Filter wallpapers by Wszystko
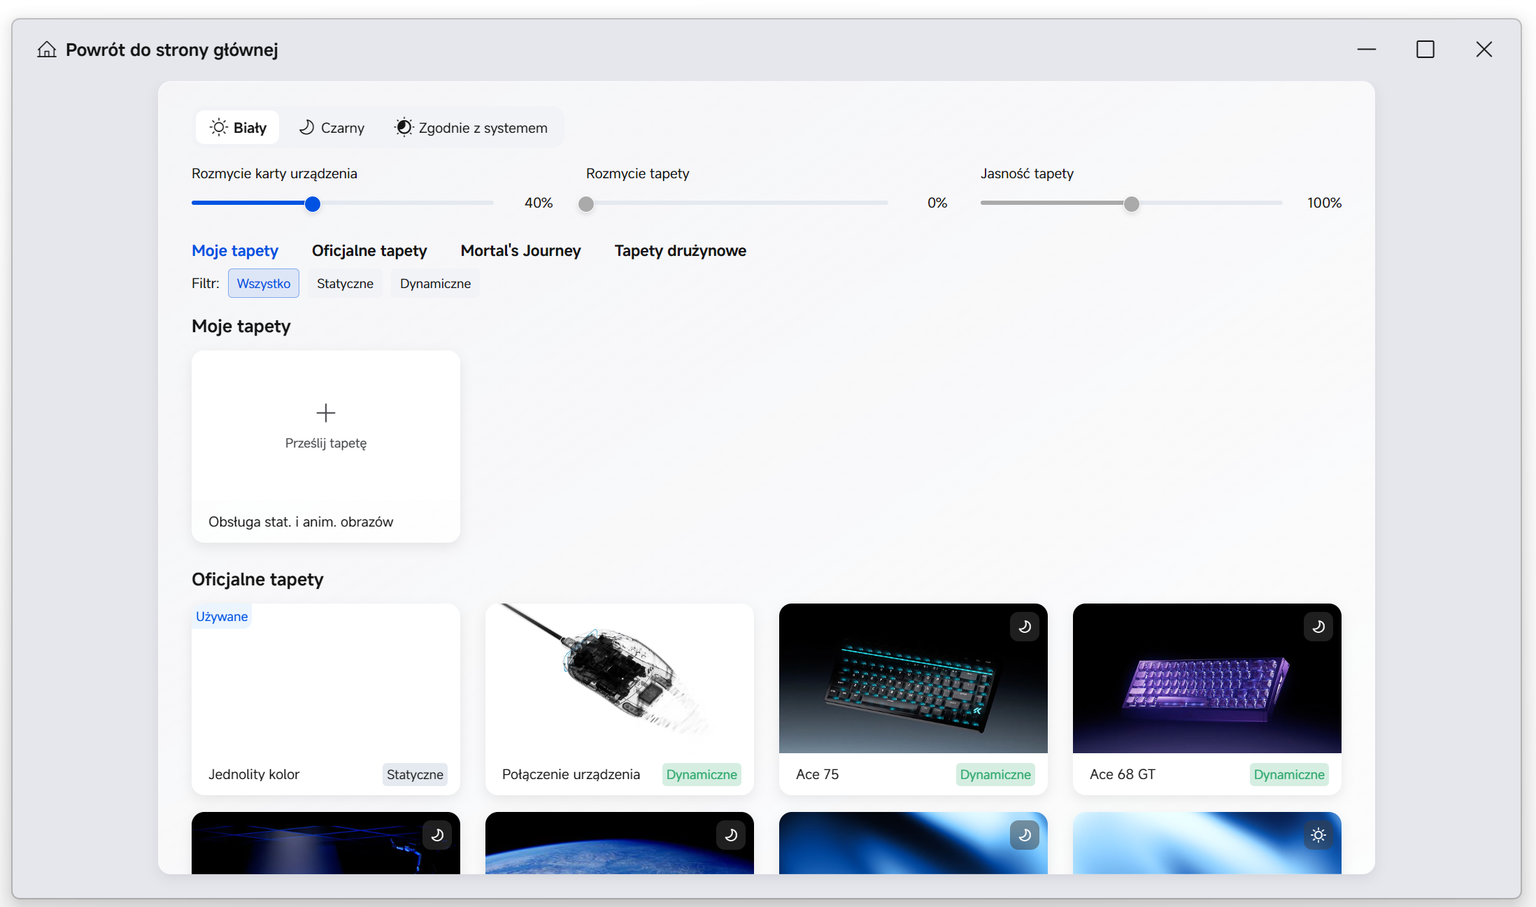 (x=263, y=284)
